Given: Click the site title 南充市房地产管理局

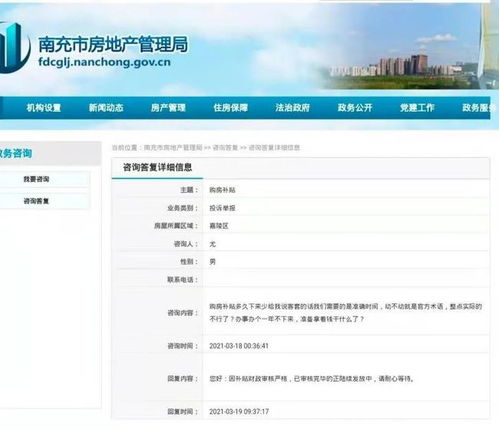Looking at the screenshot, I should tap(113, 44).
